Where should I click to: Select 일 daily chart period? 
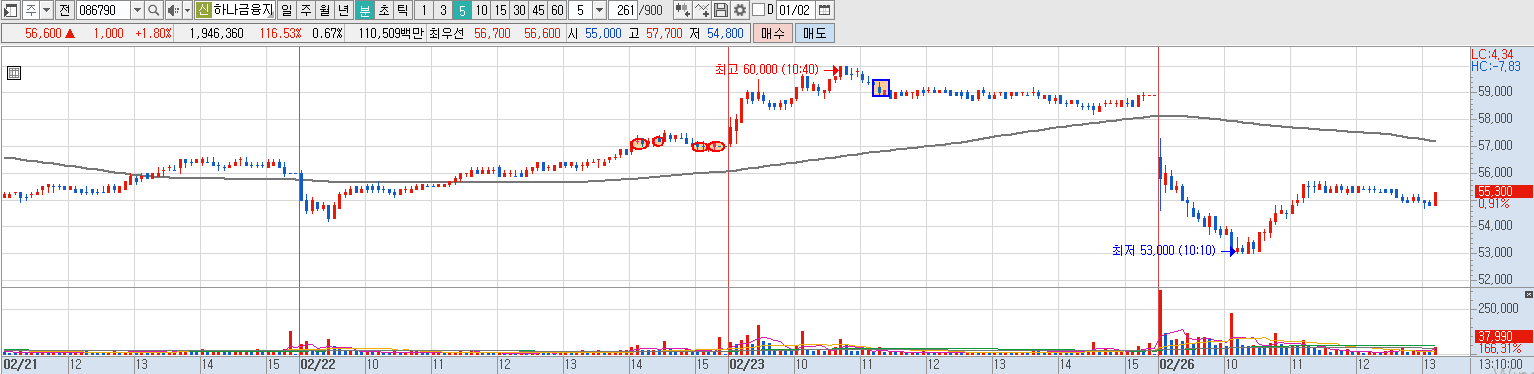click(286, 10)
